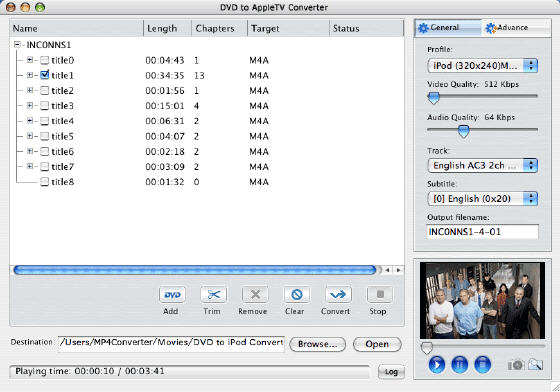Start conversion with the Convert icon
Viewport: 560px width, 392px height.
(x=338, y=295)
